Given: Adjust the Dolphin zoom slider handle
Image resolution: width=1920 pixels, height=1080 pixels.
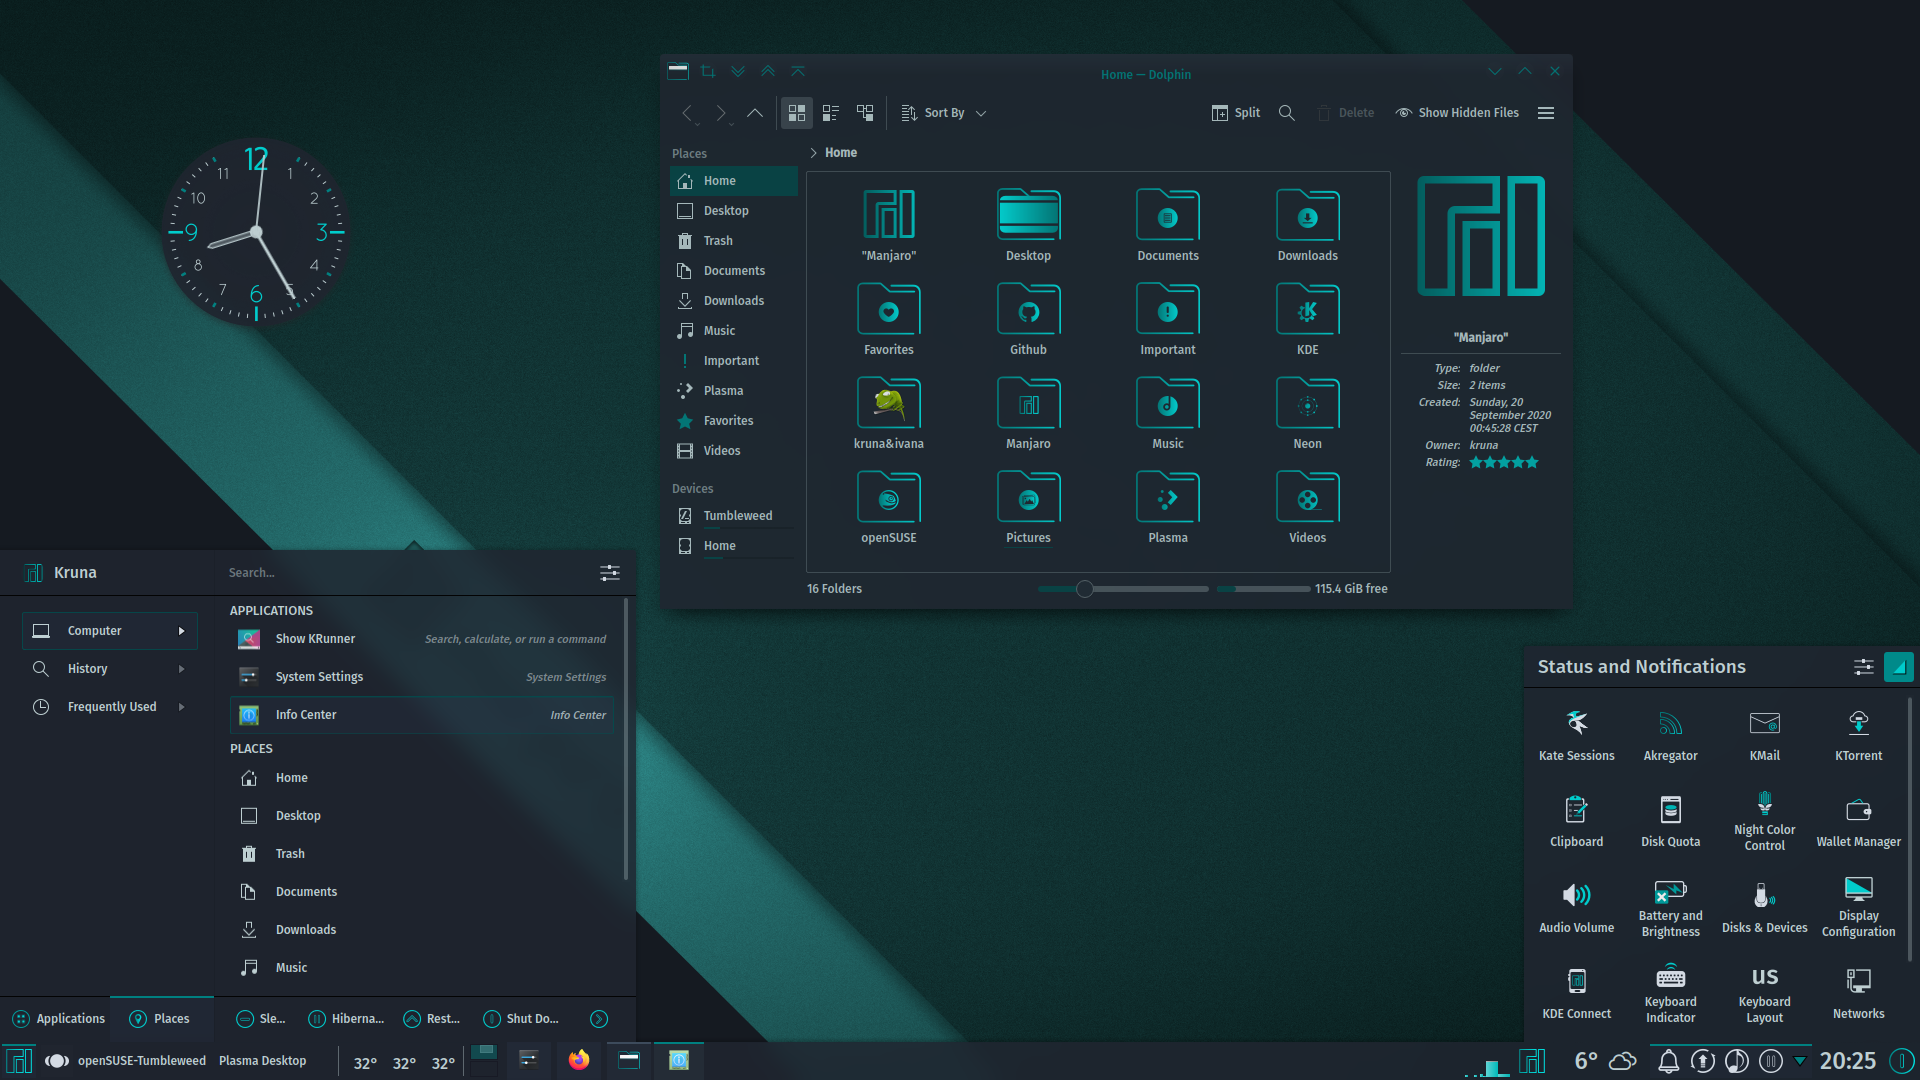Looking at the screenshot, I should tap(1085, 589).
